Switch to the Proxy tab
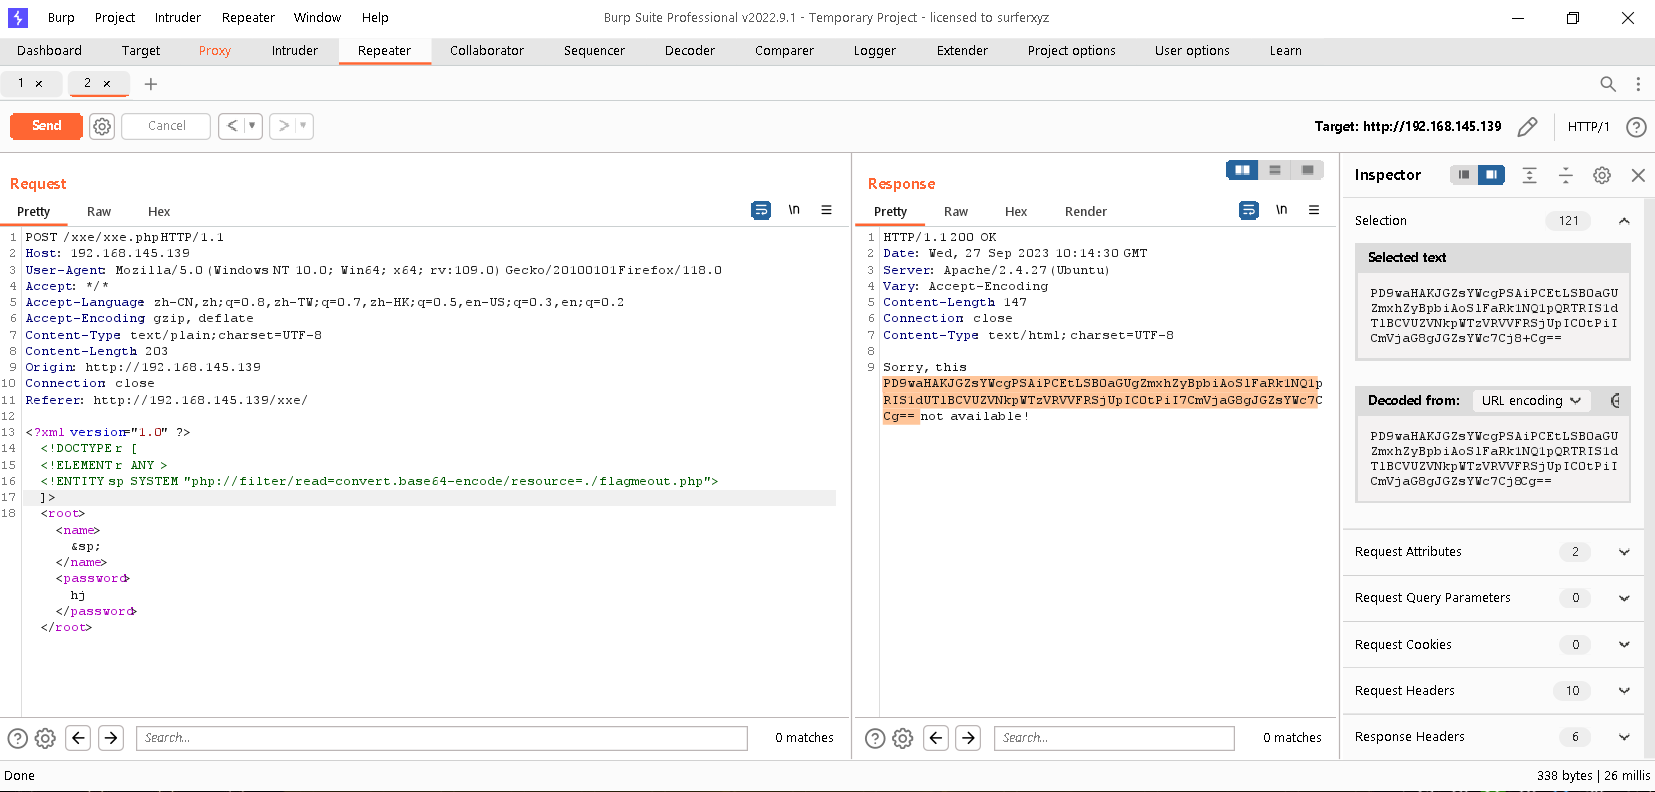 point(215,51)
